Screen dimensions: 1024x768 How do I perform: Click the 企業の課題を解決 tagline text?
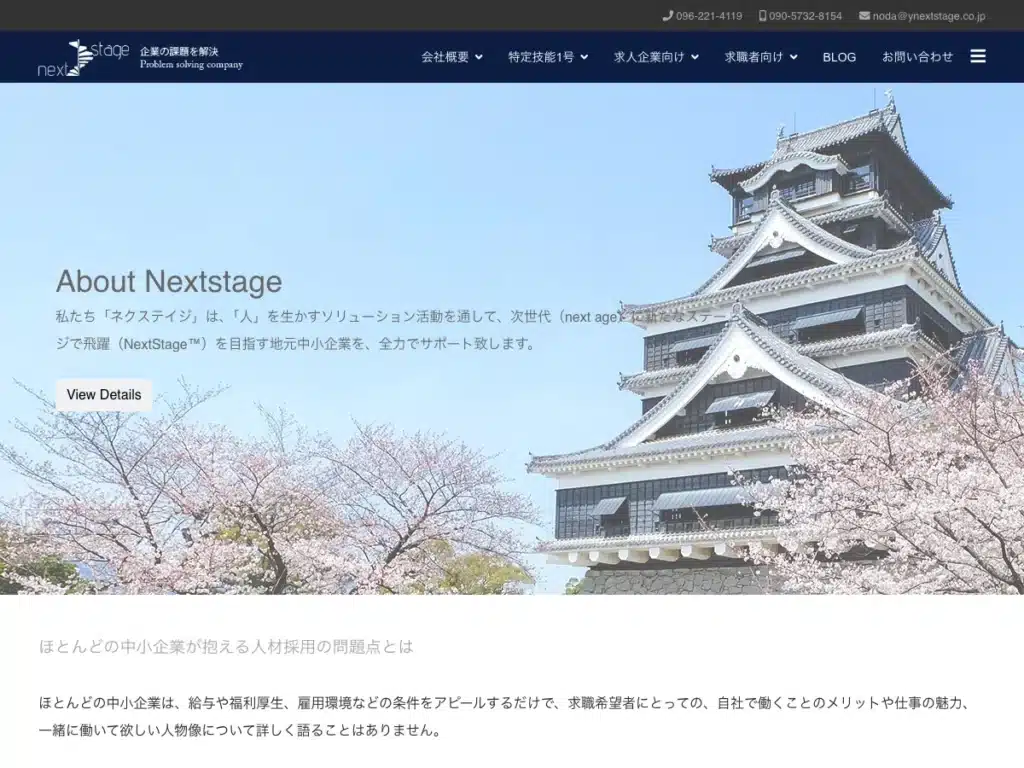(179, 51)
